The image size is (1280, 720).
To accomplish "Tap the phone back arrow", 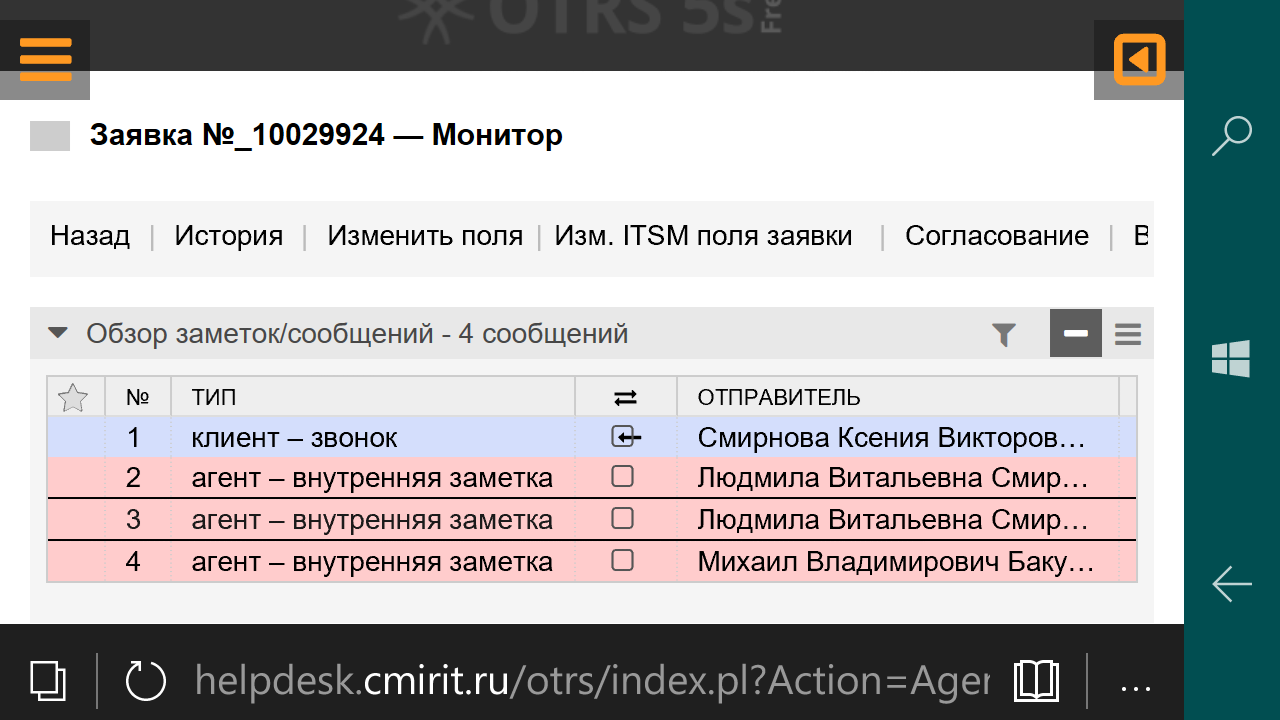I will (1232, 584).
